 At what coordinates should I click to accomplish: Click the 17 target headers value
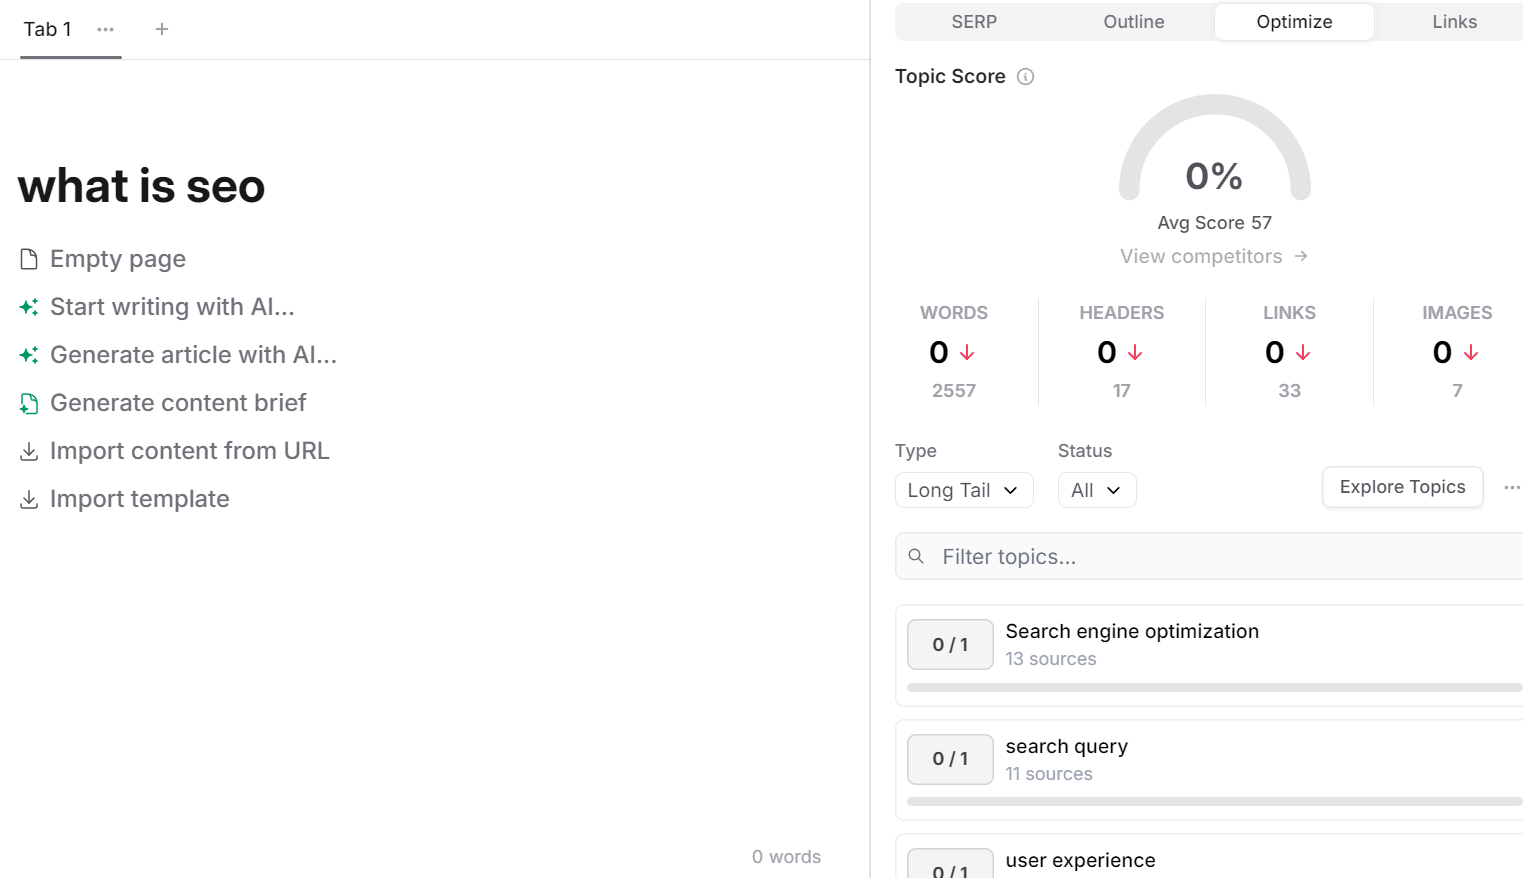tap(1122, 391)
